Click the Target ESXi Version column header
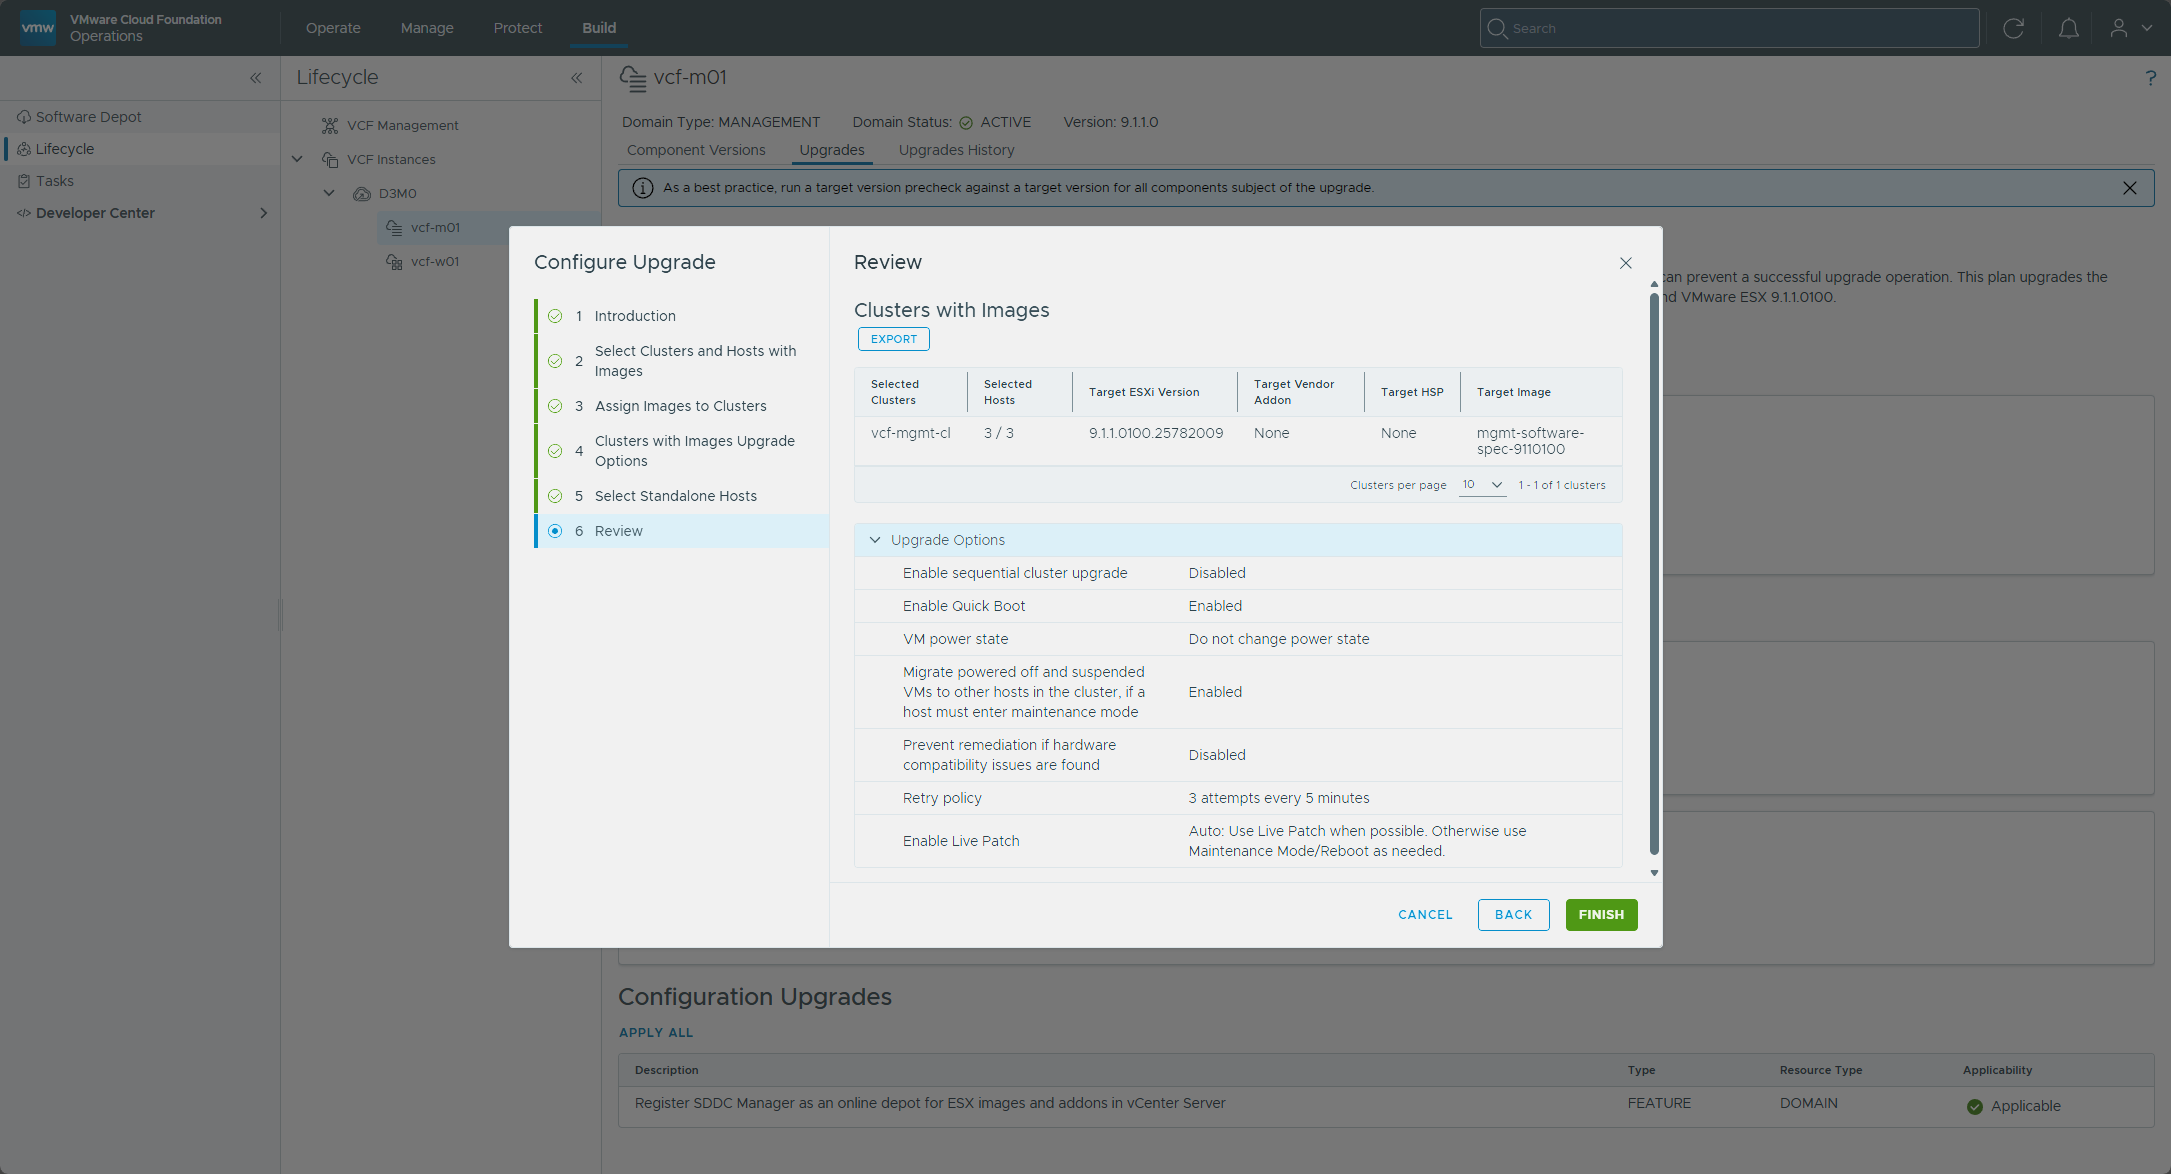This screenshot has height=1174, width=2171. [x=1143, y=392]
